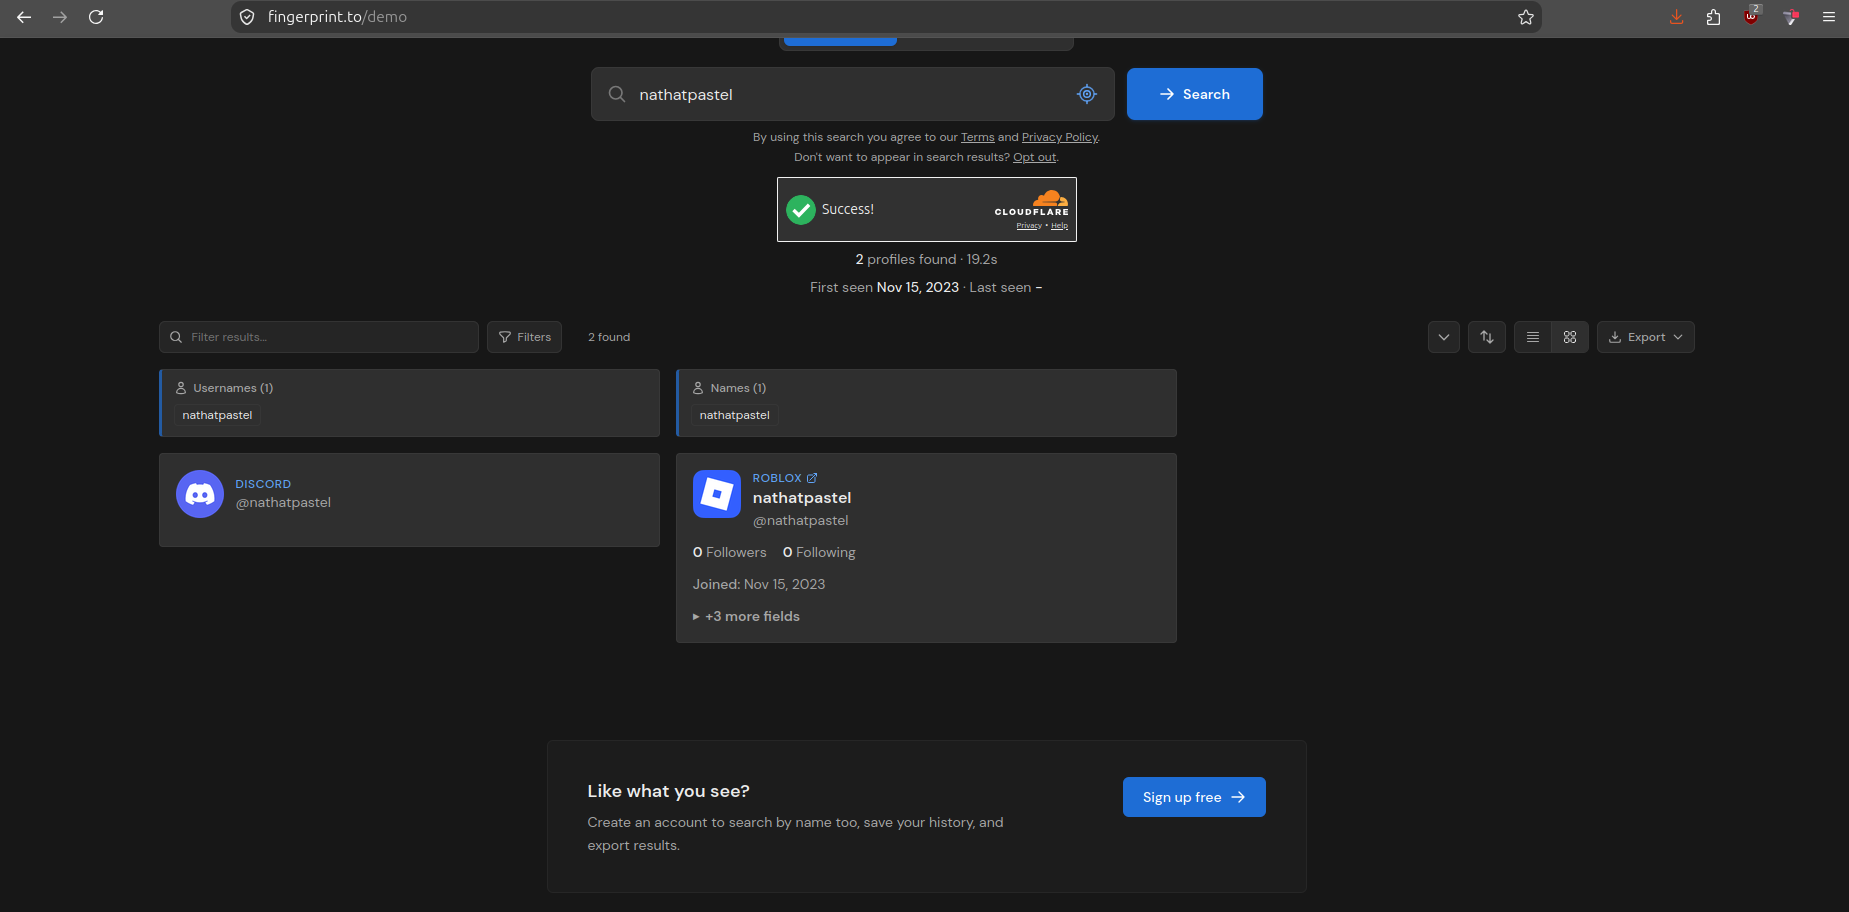
Task: Open Roblox external link icon
Action: click(812, 478)
